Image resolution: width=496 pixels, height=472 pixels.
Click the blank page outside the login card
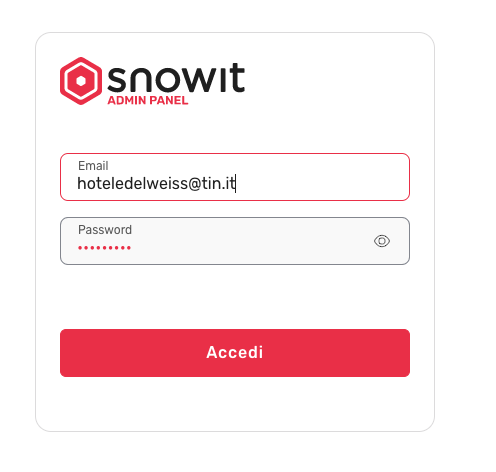tap(467, 233)
